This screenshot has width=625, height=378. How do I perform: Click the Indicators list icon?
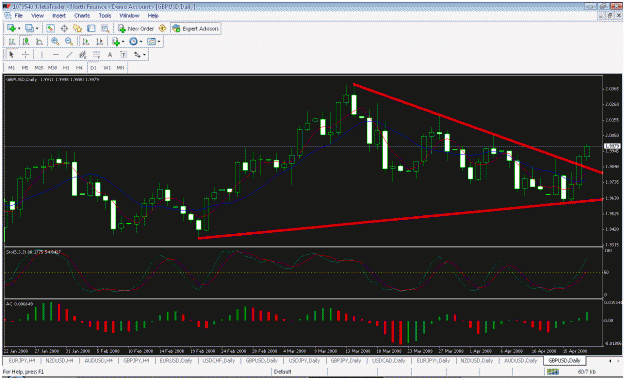click(x=116, y=41)
